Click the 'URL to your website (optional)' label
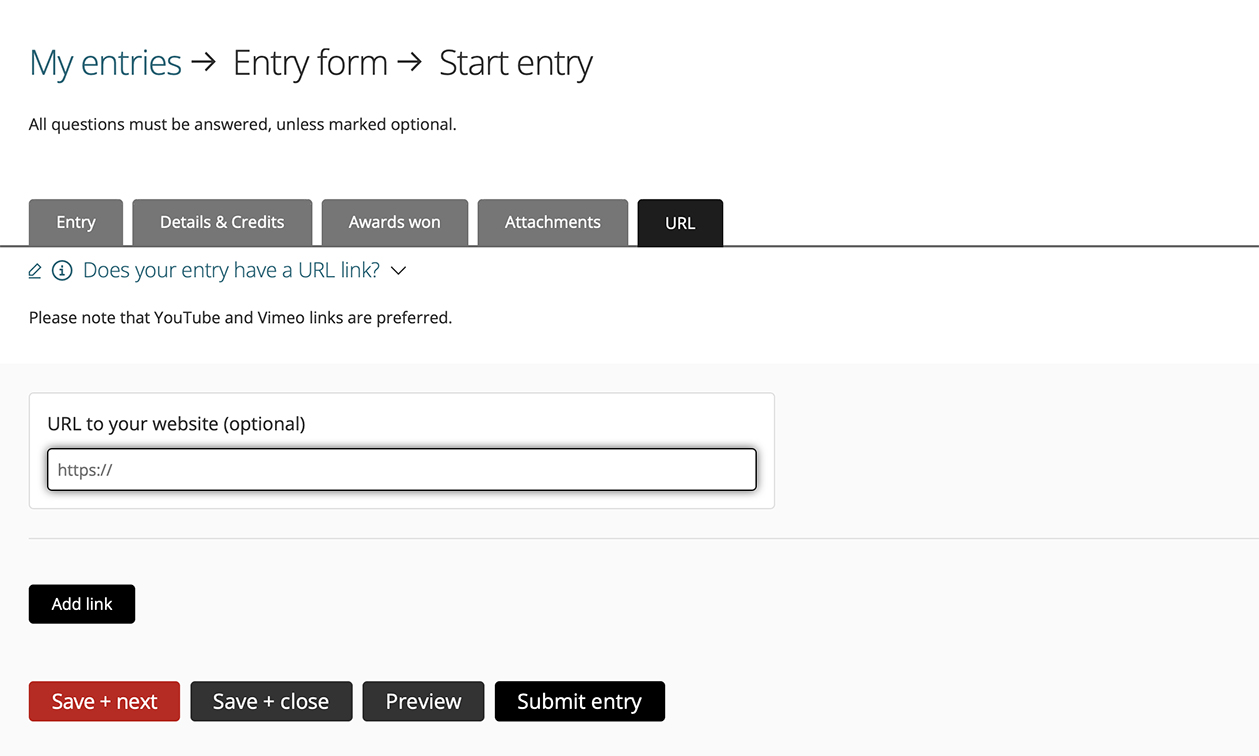This screenshot has height=756, width=1259. coord(176,424)
